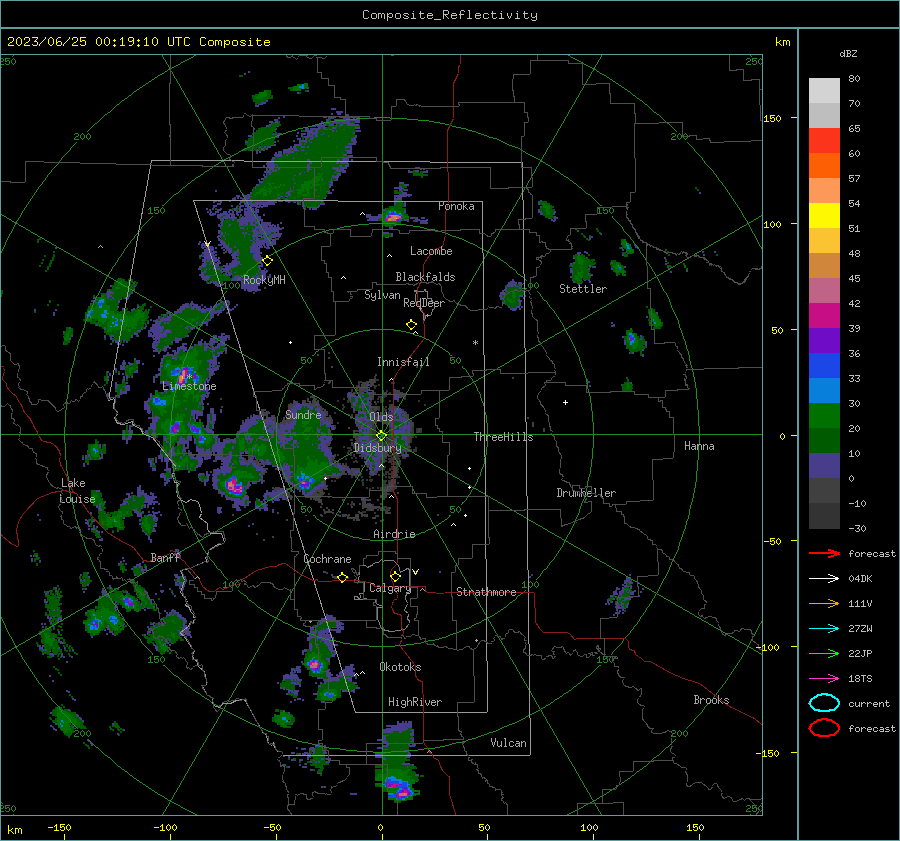
Task: Click the purple legend swatch between 10 and 0
Action: tap(824, 466)
